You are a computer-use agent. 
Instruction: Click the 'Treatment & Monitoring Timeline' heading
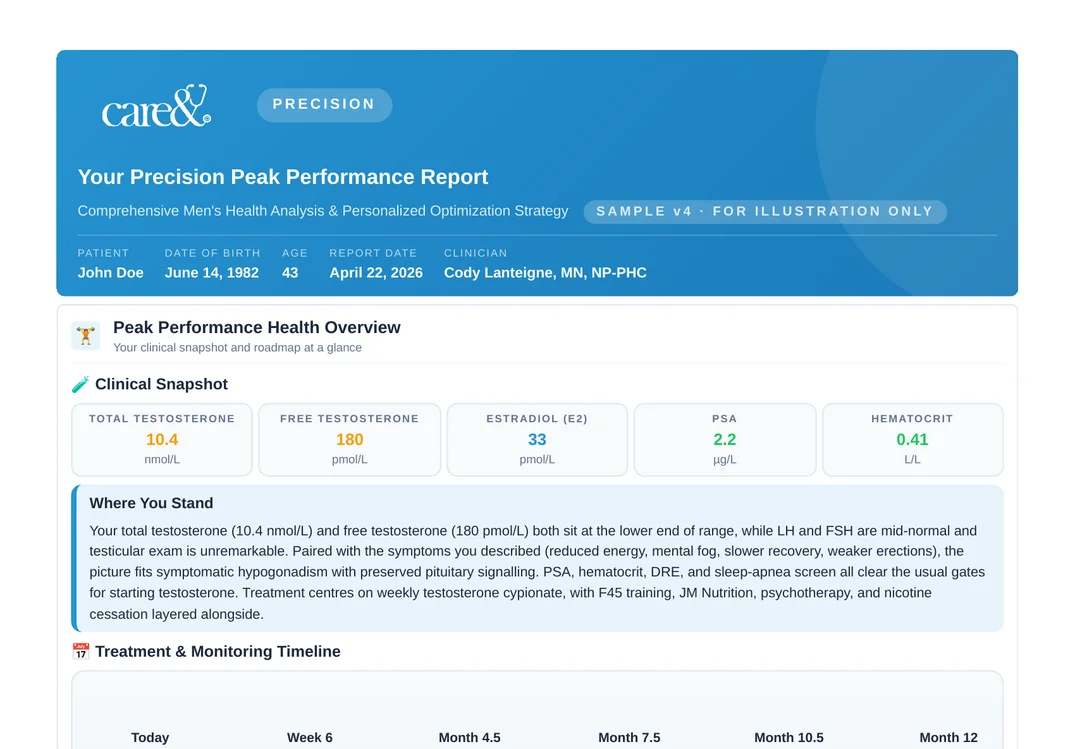tap(217, 651)
